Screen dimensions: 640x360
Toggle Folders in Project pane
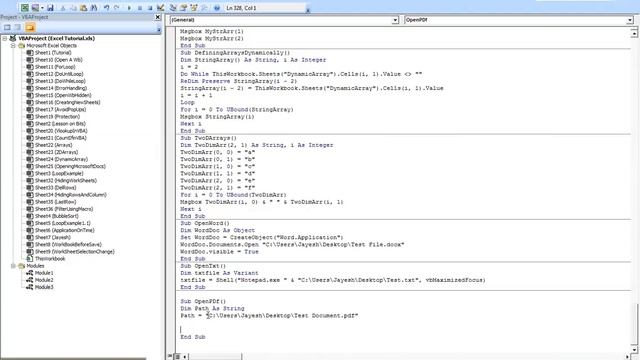[30, 27]
